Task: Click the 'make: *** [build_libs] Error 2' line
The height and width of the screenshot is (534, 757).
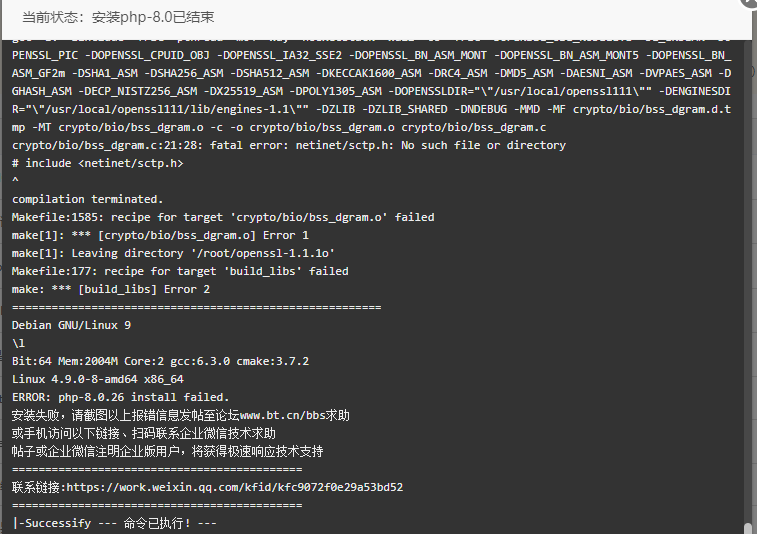Action: pos(111,289)
